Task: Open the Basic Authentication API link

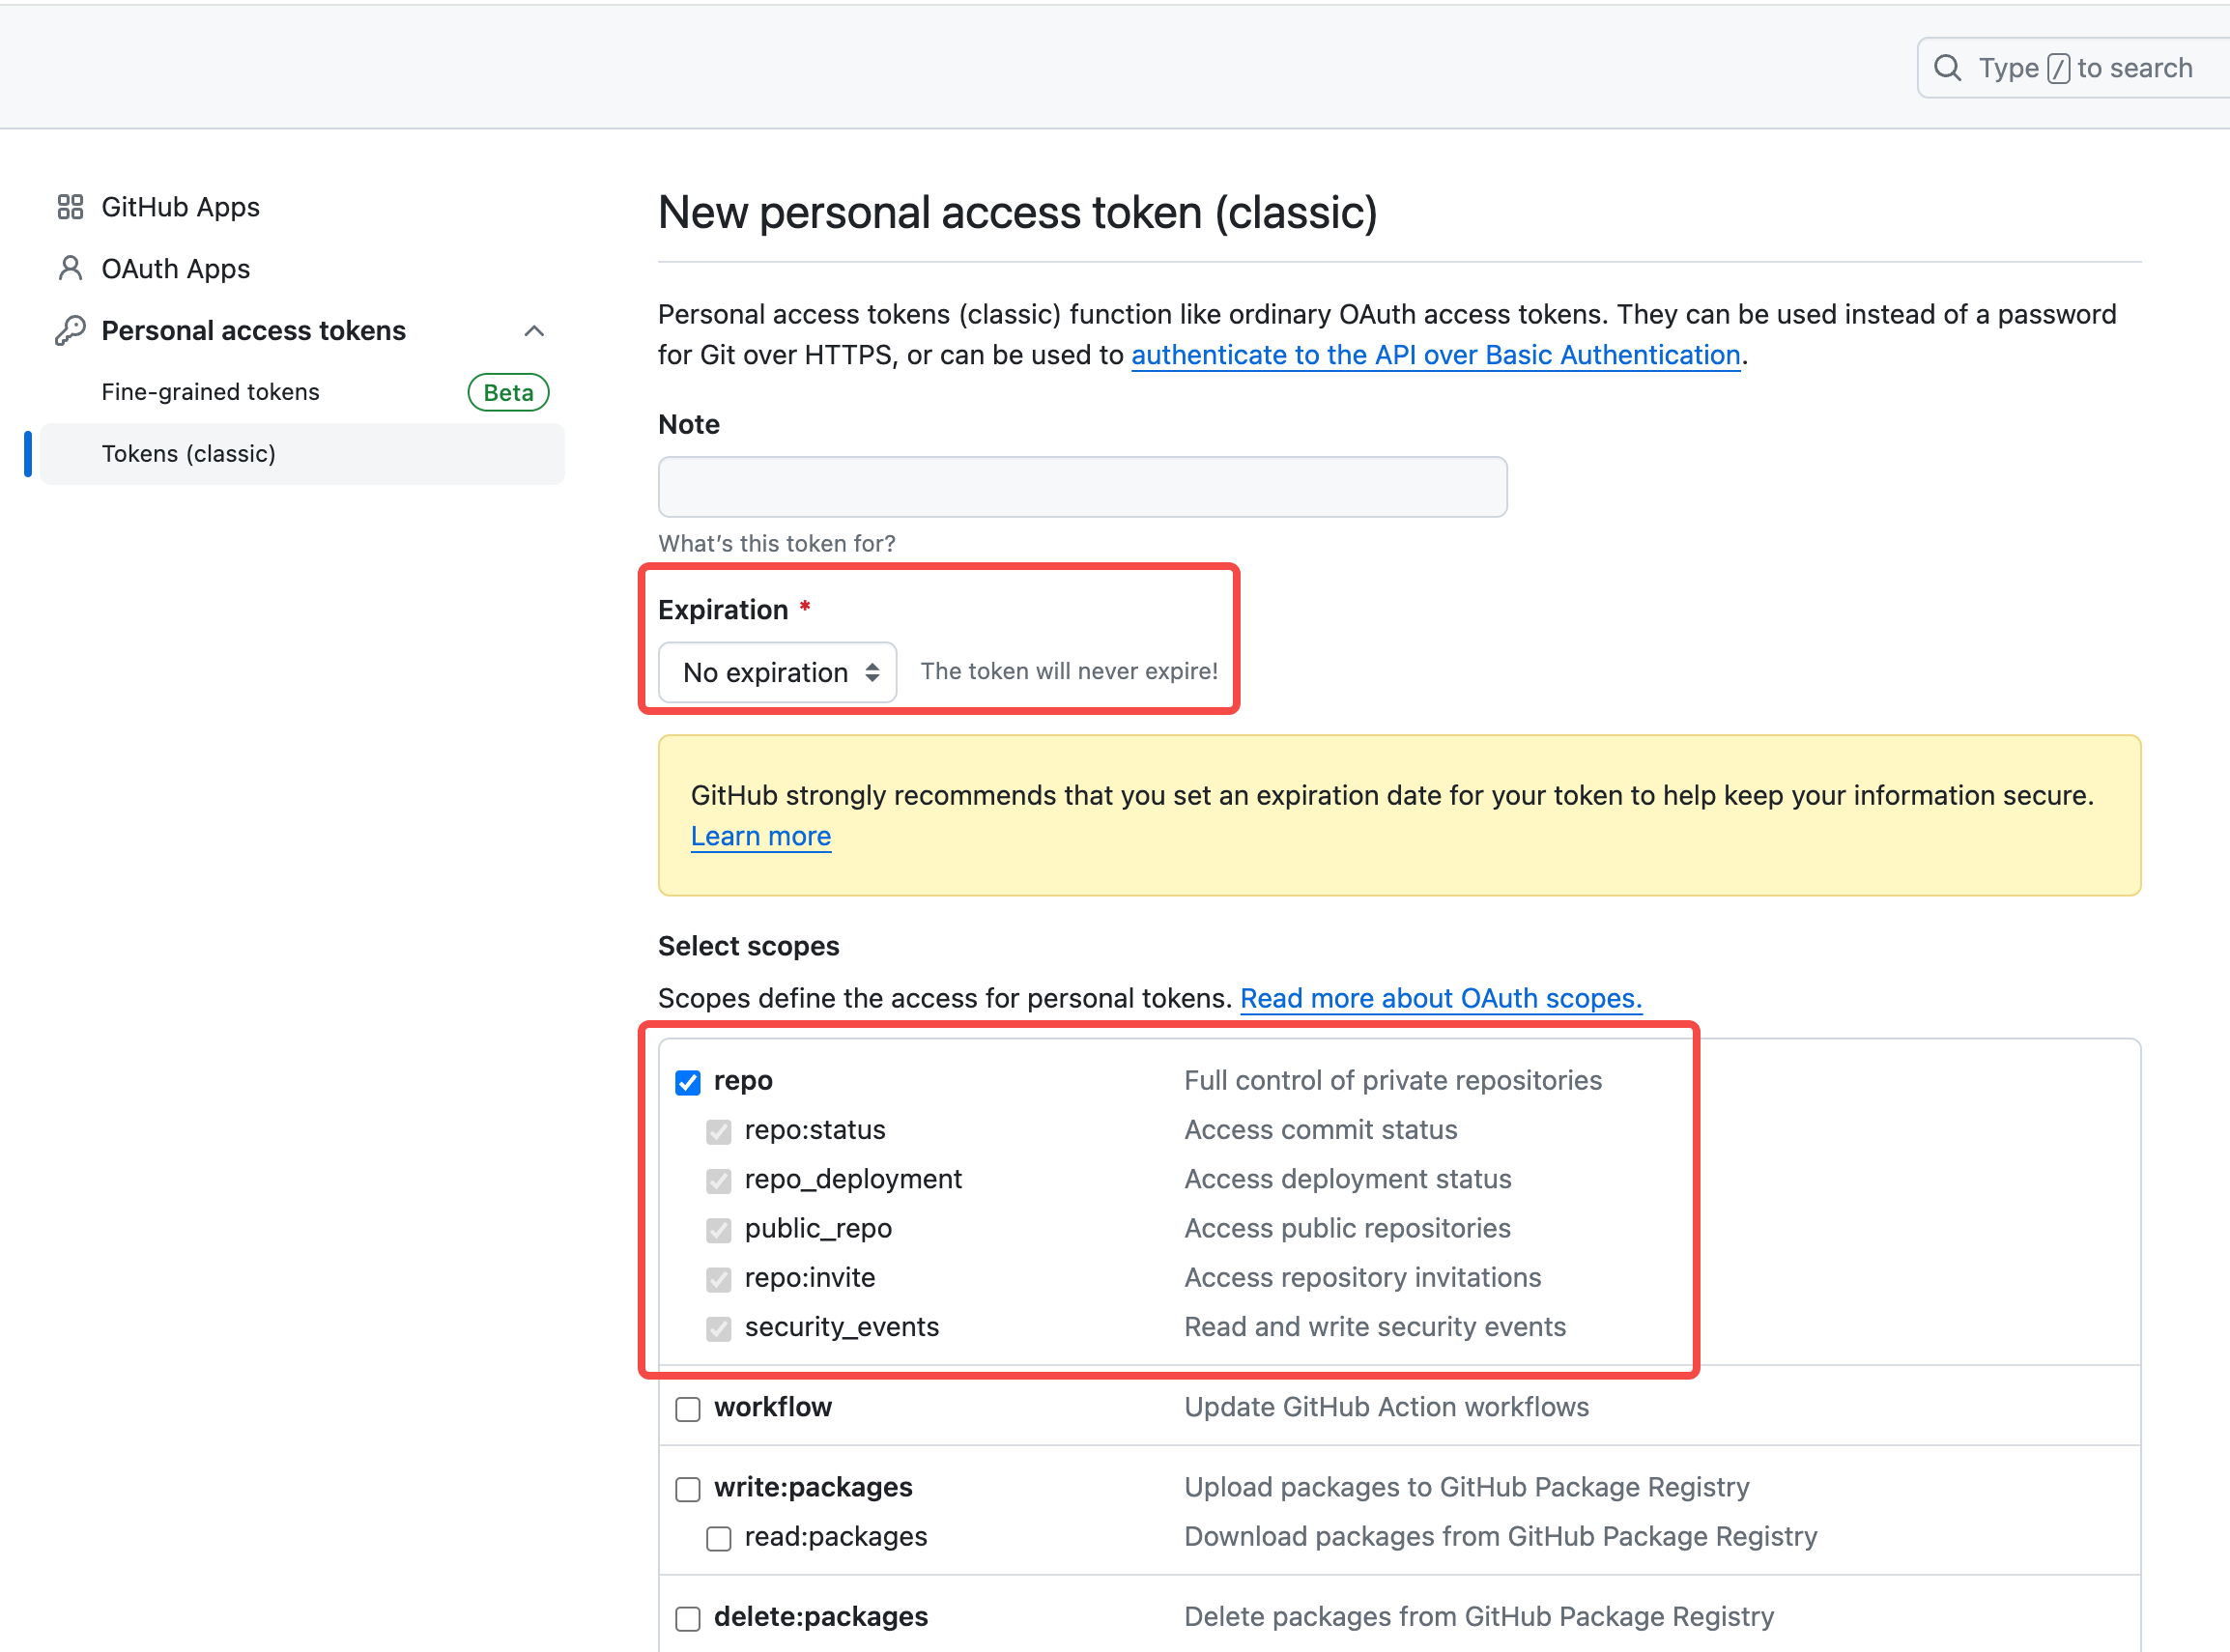Action: [x=1435, y=355]
